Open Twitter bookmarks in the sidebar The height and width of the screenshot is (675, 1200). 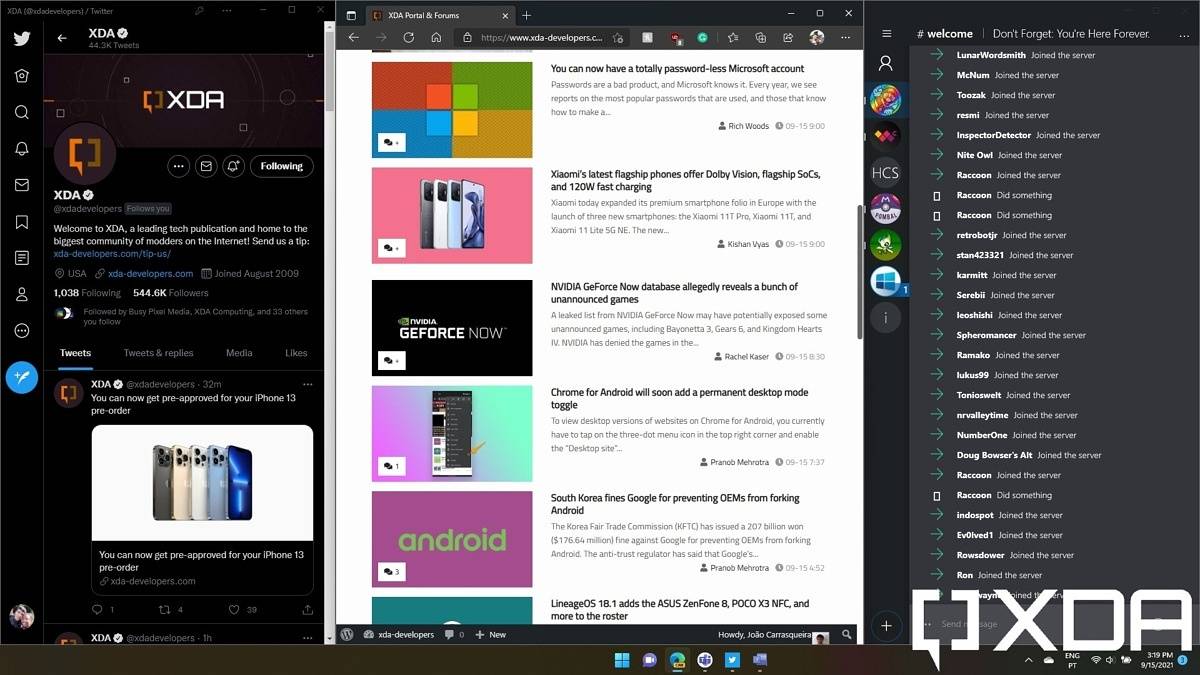click(x=21, y=222)
